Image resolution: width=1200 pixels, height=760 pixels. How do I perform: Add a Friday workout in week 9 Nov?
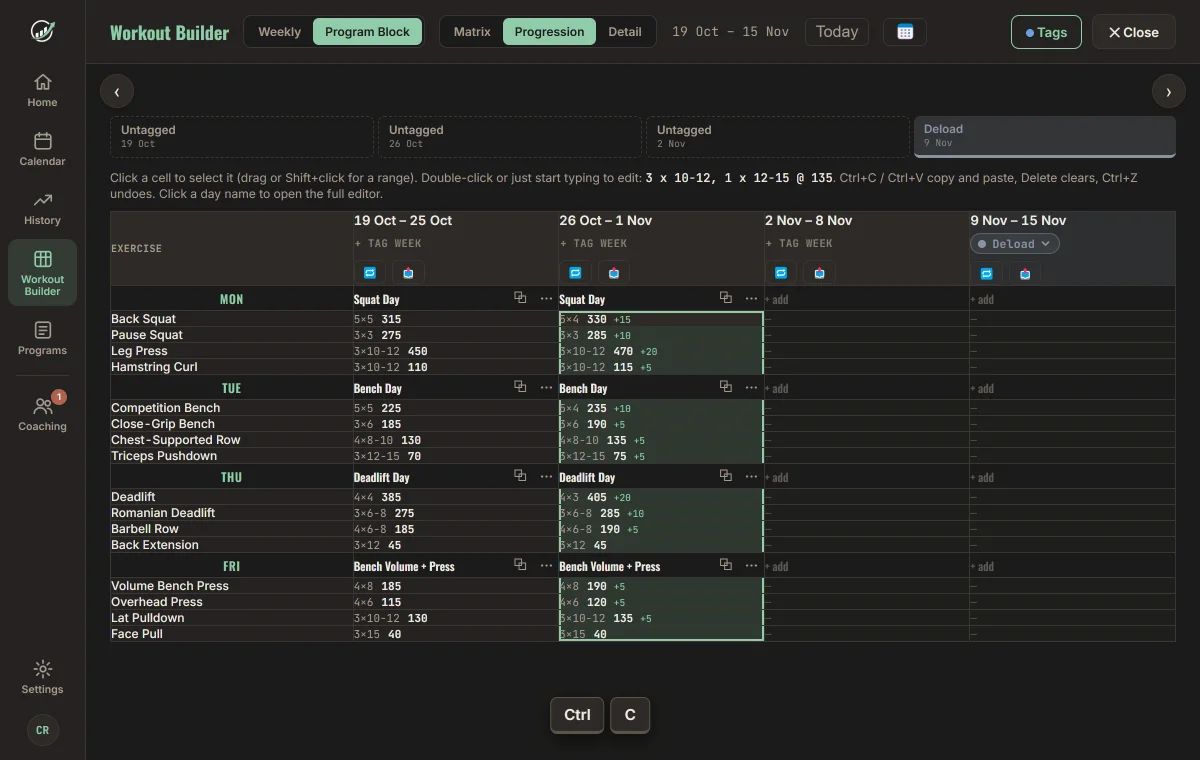982,567
